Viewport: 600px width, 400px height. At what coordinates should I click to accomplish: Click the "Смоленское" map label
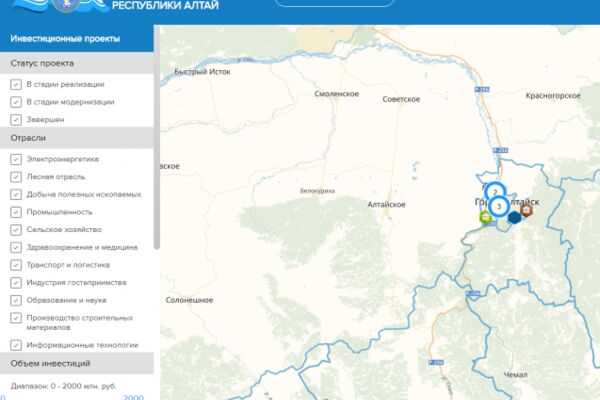point(337,94)
